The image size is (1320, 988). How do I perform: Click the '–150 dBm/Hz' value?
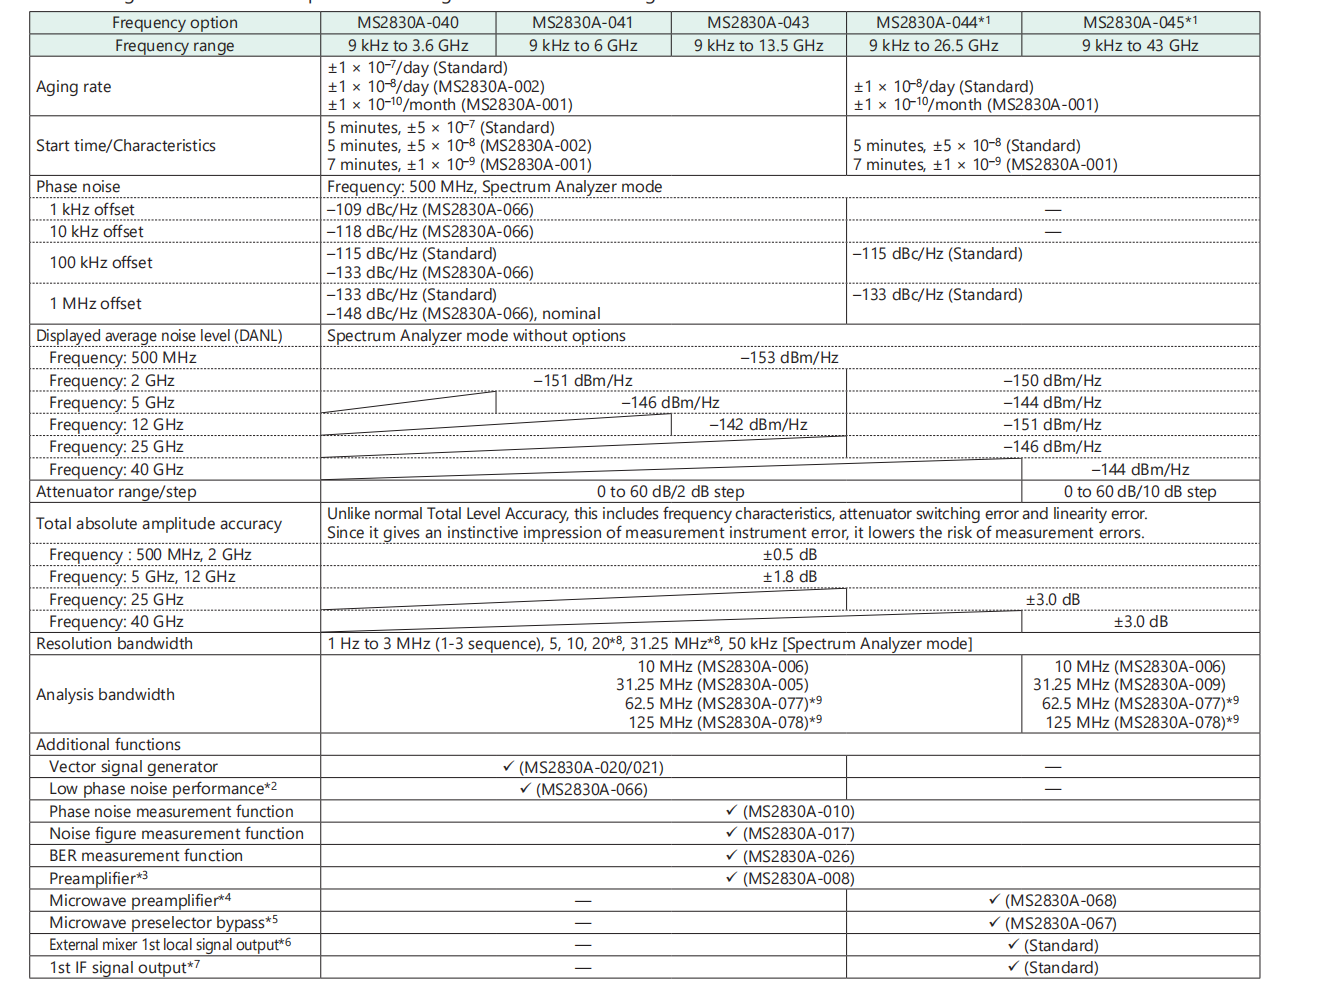pos(1052,381)
